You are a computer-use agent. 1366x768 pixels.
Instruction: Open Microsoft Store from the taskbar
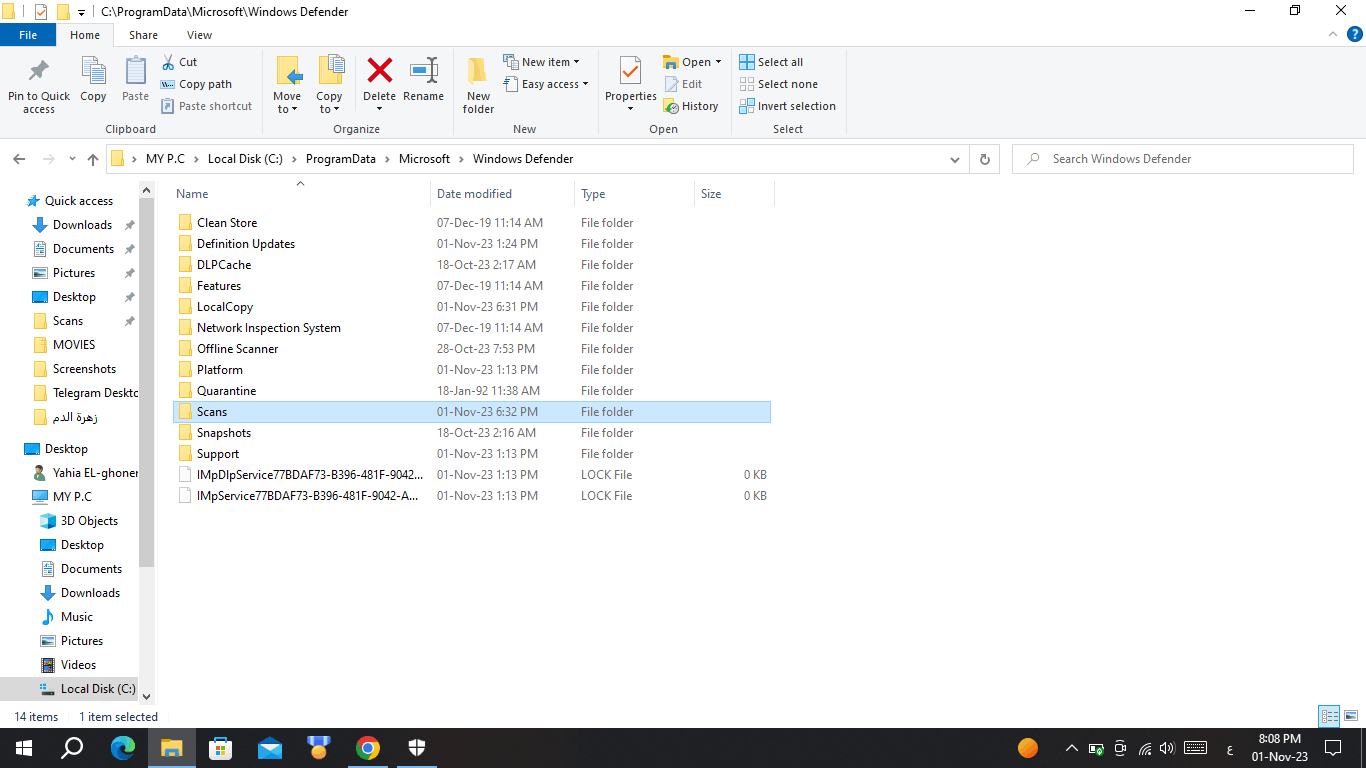[220, 748]
